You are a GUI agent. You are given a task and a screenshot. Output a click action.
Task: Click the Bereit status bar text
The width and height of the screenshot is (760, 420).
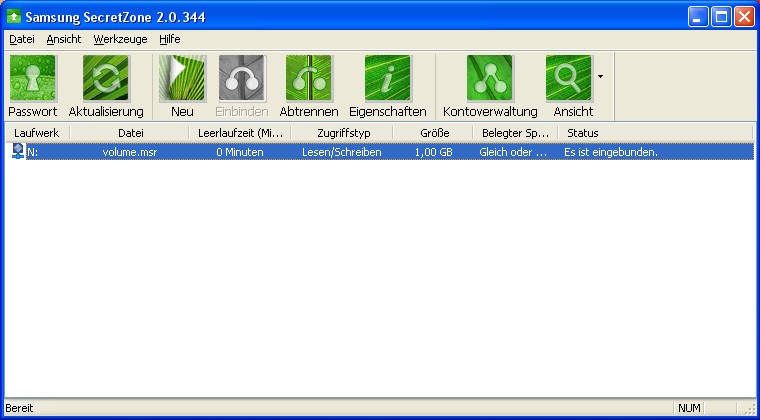19,408
